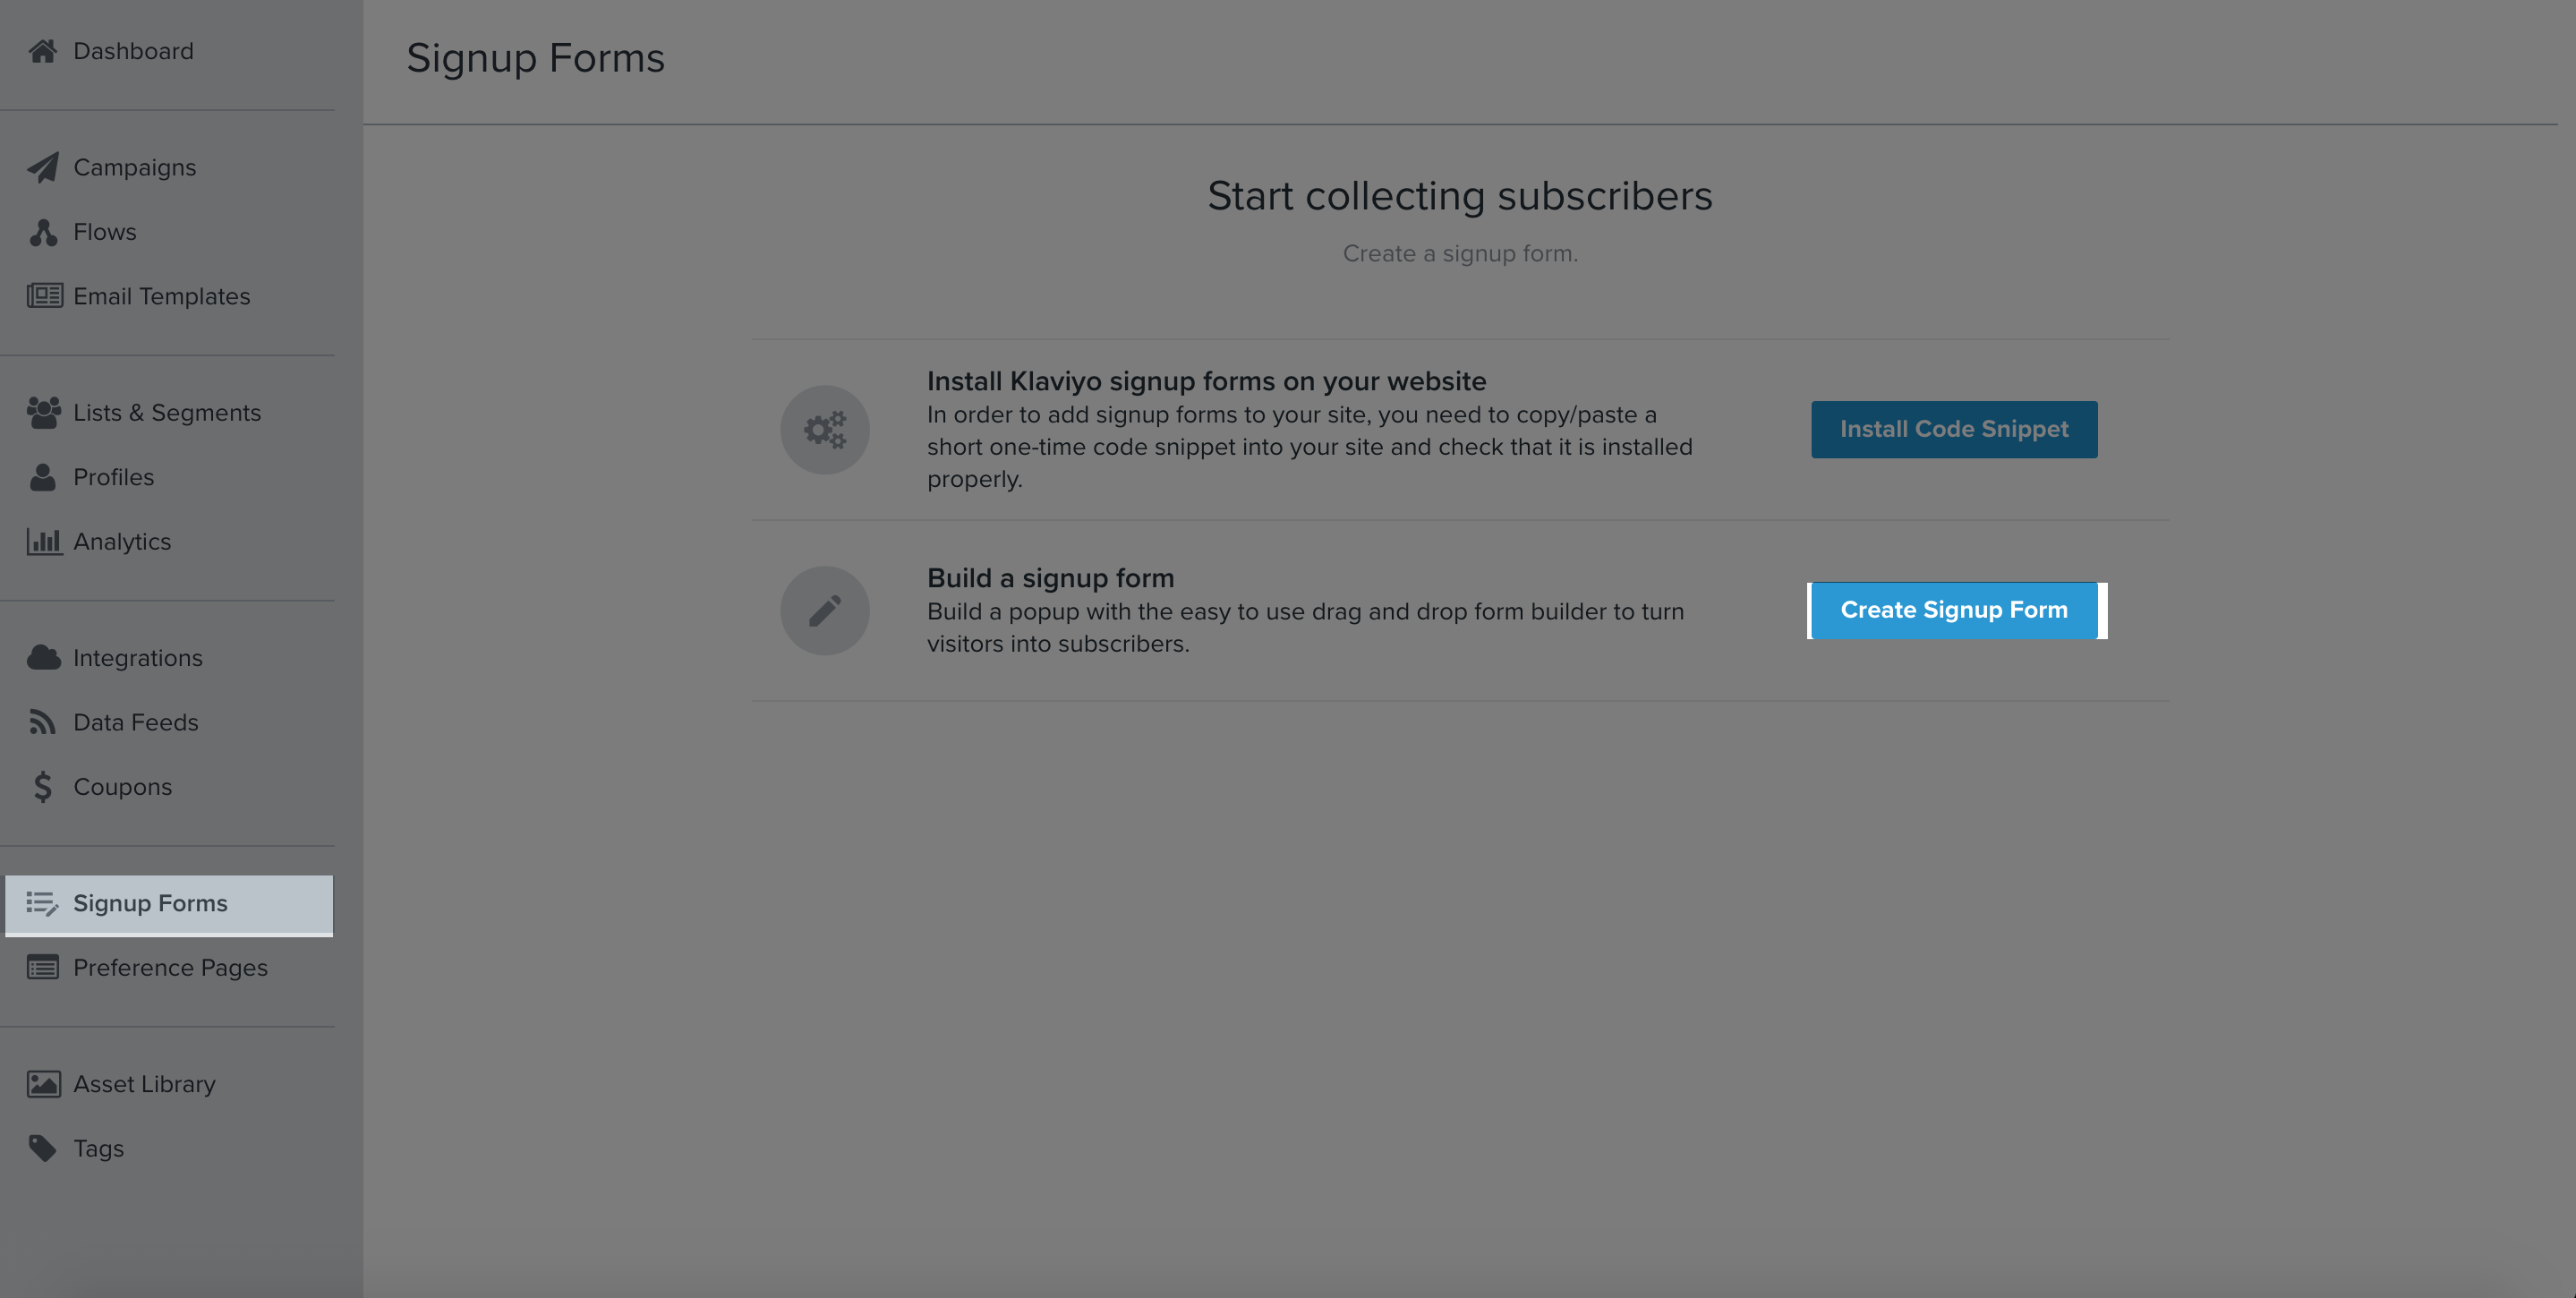Click the Profiles person icon
Viewport: 2576px width, 1298px height.
[x=43, y=477]
